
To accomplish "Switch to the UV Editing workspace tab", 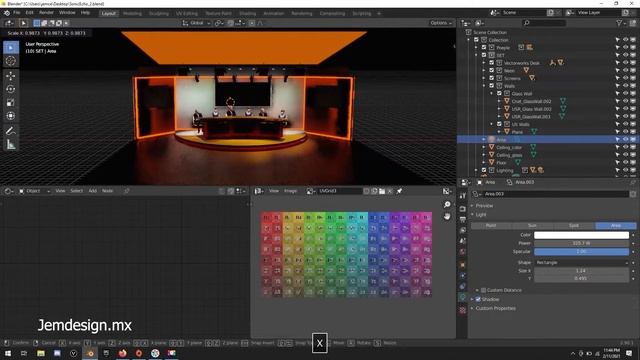I will [x=187, y=13].
